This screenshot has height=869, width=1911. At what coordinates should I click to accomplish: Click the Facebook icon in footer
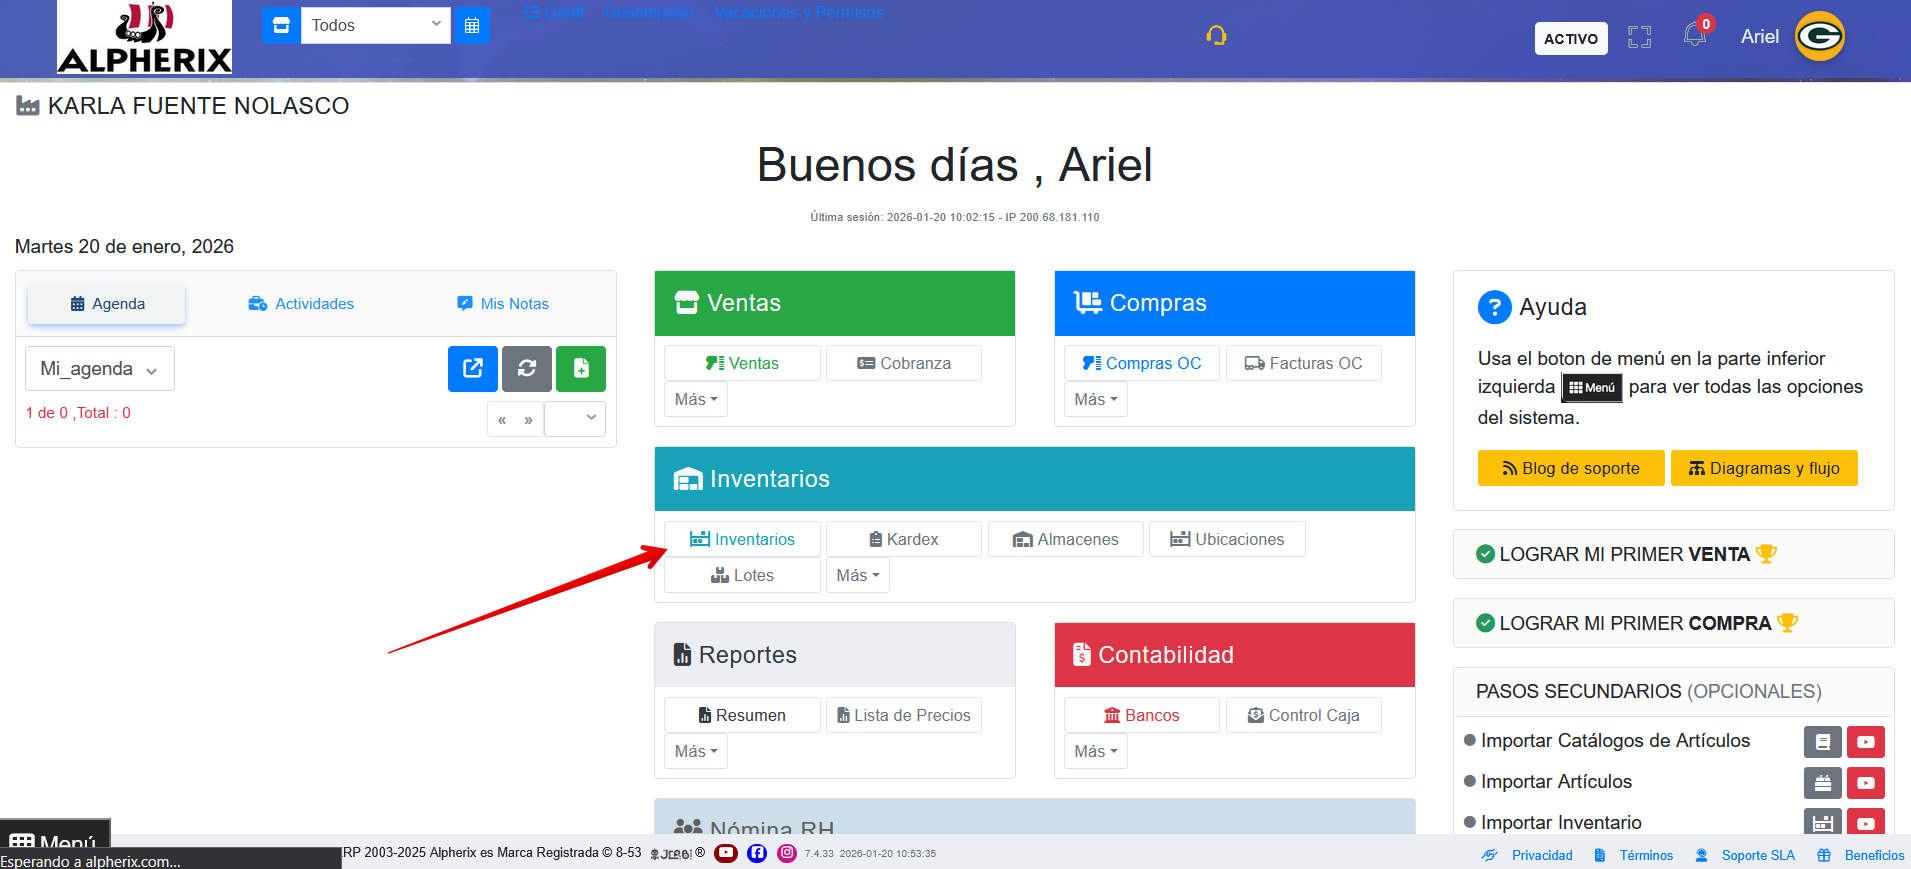(x=757, y=853)
